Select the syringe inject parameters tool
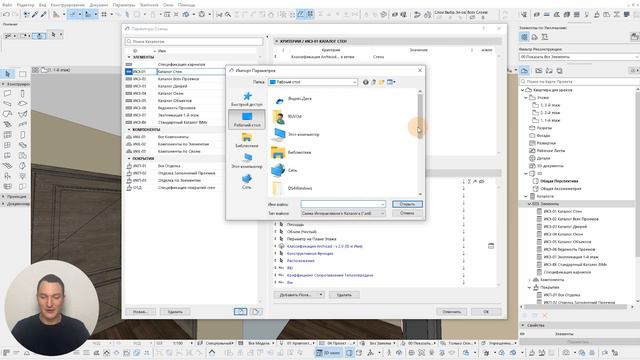640x360 pixels. (44, 14)
